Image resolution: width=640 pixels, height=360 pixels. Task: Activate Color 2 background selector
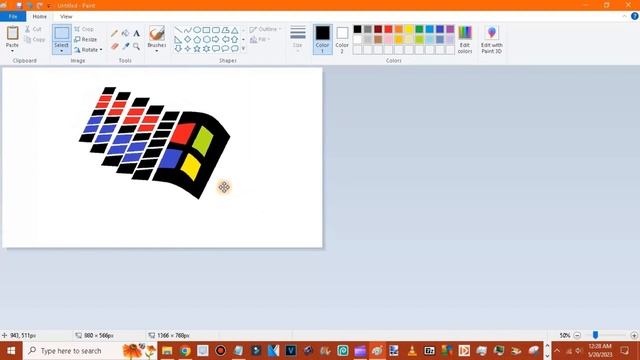tap(342, 39)
